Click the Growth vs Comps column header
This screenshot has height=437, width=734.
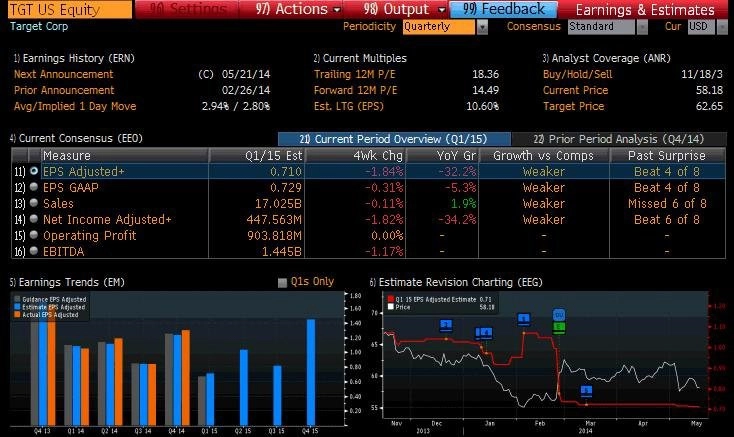(x=544, y=155)
